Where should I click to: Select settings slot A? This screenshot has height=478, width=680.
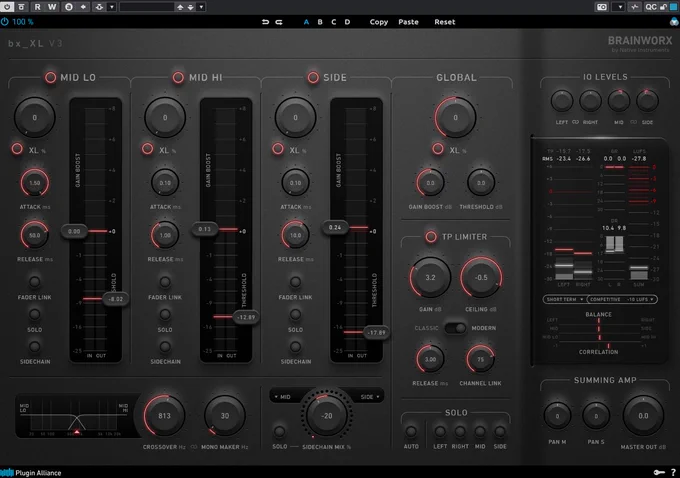306,22
